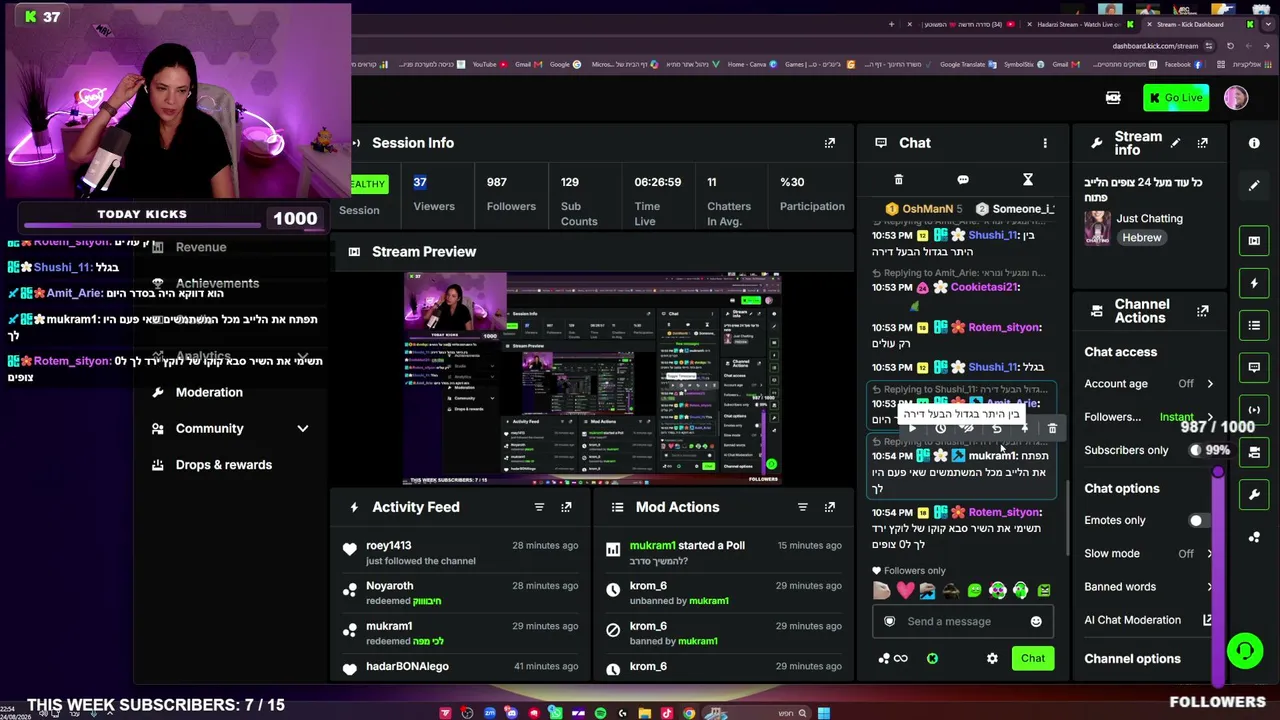Click the browser address bar
The height and width of the screenshot is (720, 1280).
coord(1155,46)
